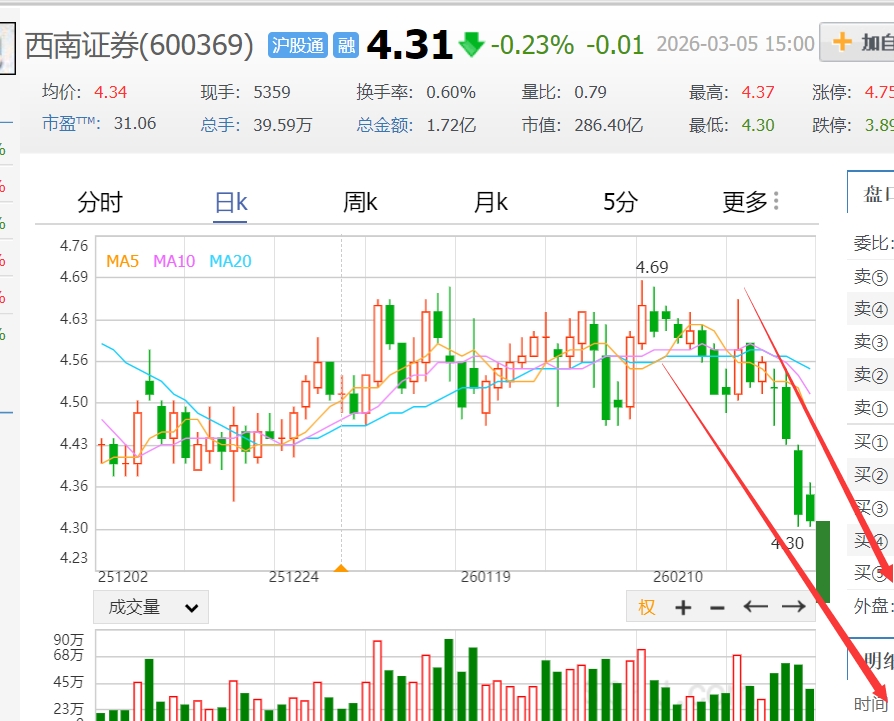The width and height of the screenshot is (894, 721).
Task: Click the 量比 value 0.79
Action: tap(590, 92)
